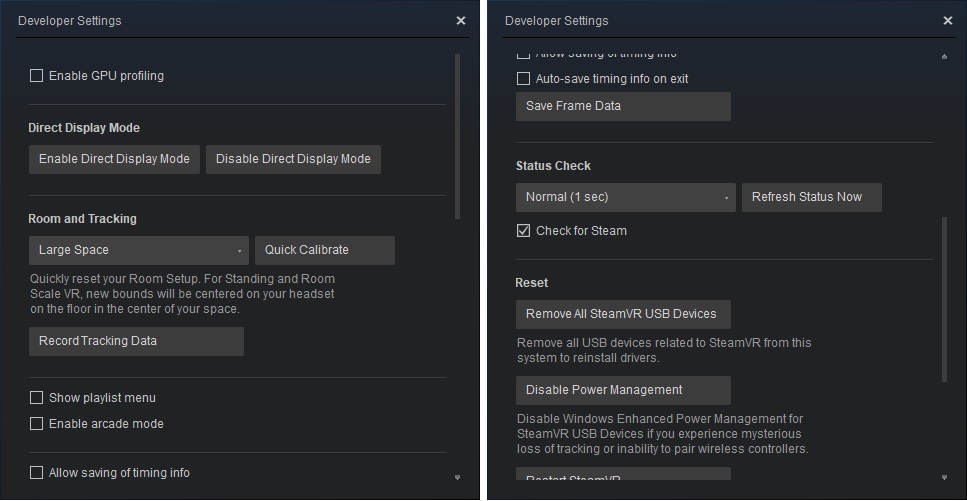The image size is (967, 501).
Task: Click the right window vertical scrollbar thumb
Action: 944,300
